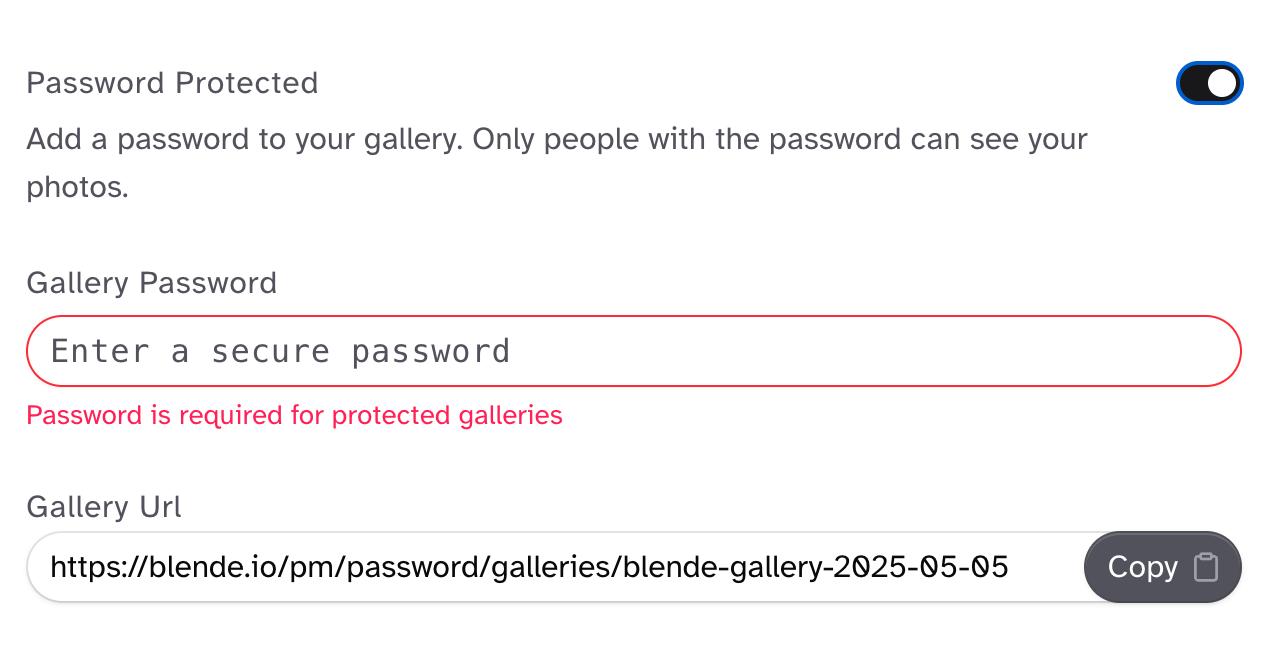1264x668 pixels.
Task: Click the clipboard icon inside the Copy button
Action: click(1207, 566)
